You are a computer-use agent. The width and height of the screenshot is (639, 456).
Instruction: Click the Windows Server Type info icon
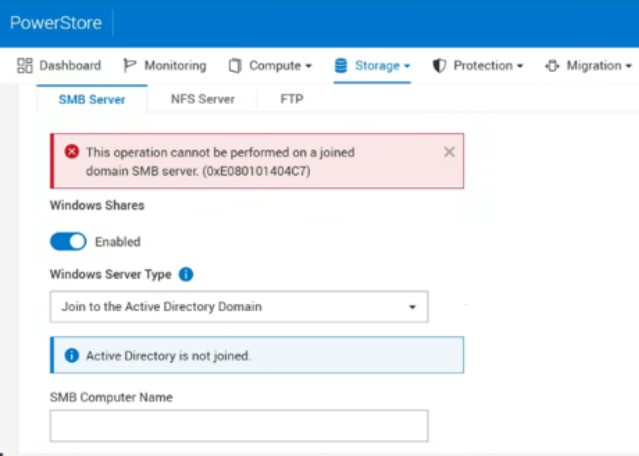(x=186, y=274)
